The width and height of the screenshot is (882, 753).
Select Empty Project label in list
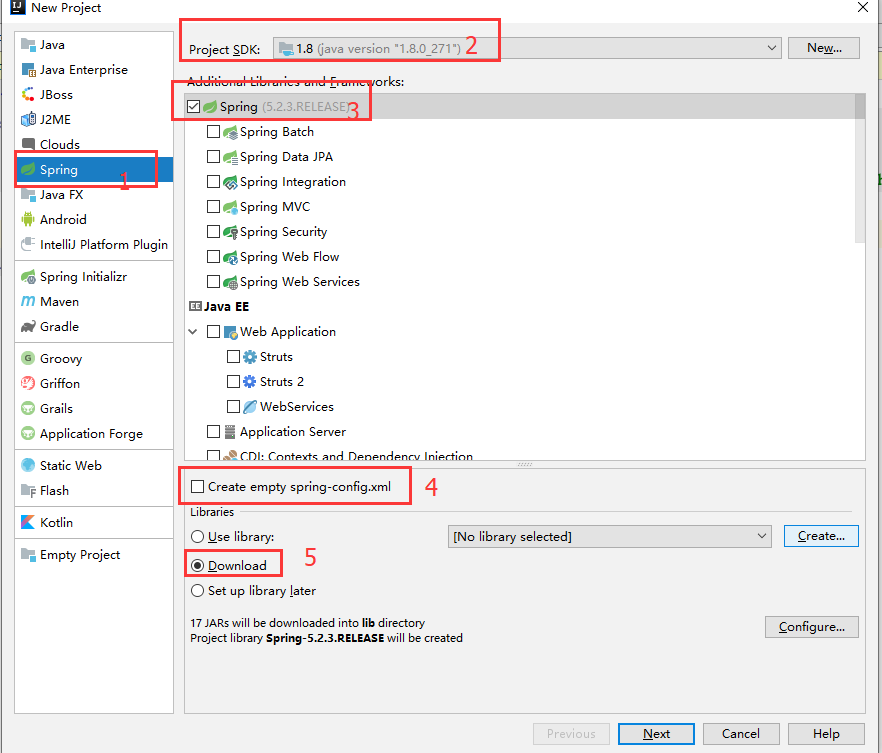pyautogui.click(x=80, y=554)
